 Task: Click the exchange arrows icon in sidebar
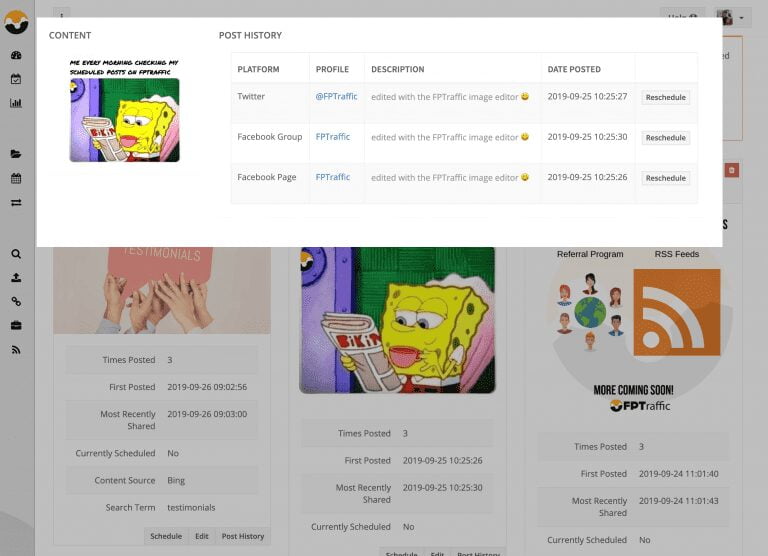(16, 202)
